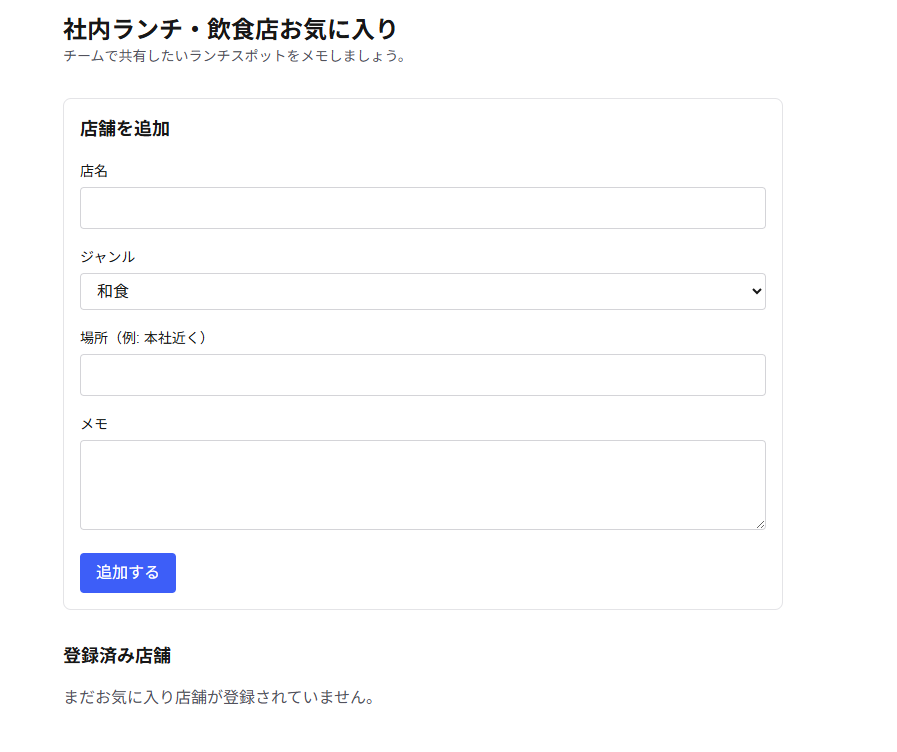Click the 店舗を追加 section heading
This screenshot has height=752, width=897.
point(125,129)
